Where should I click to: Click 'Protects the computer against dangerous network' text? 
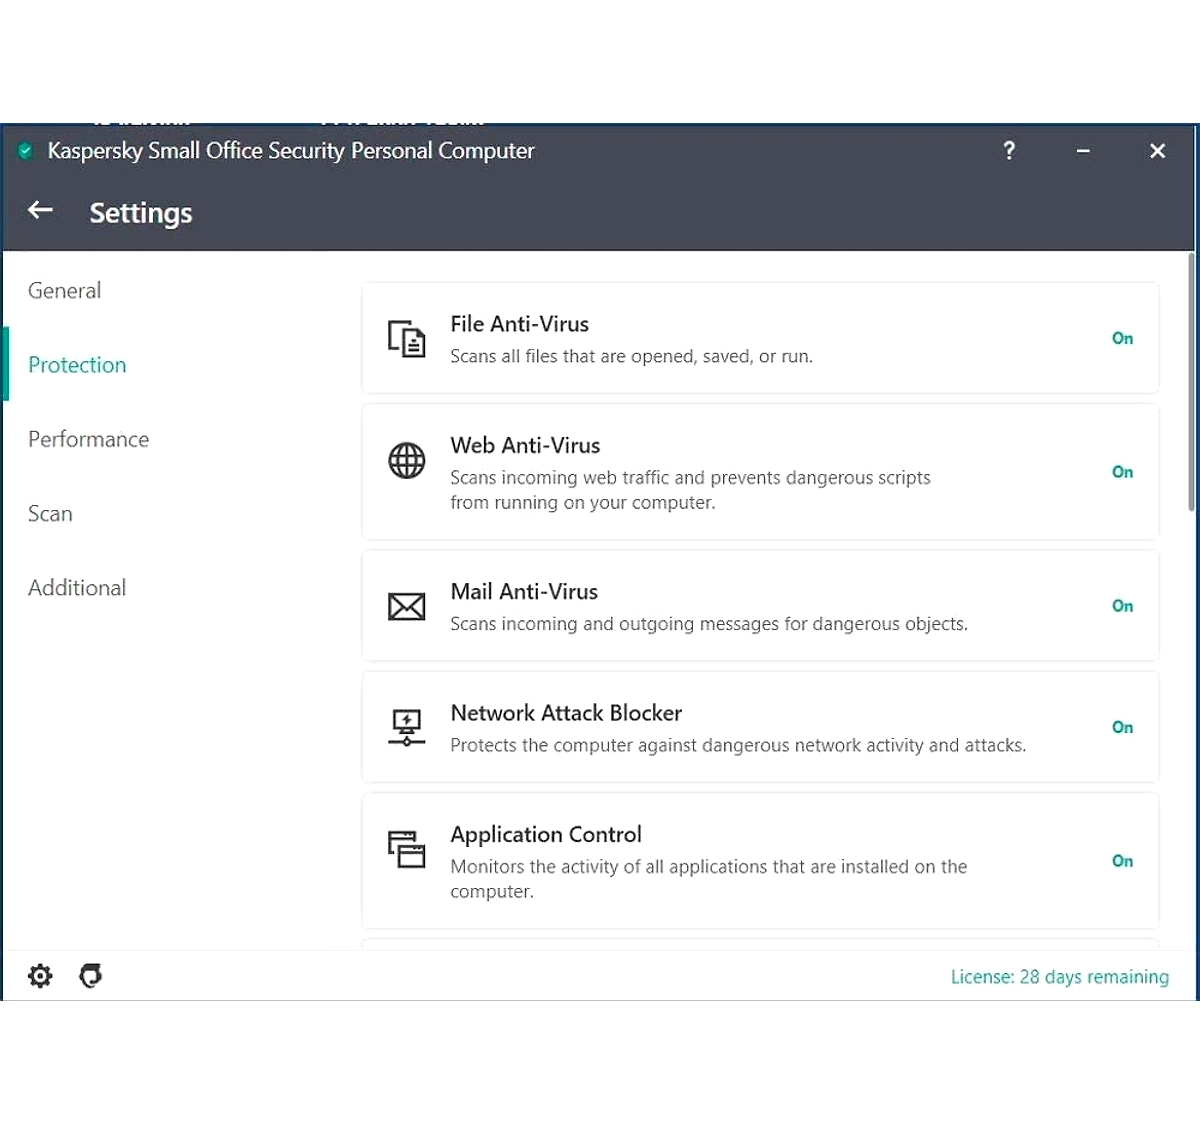738,745
